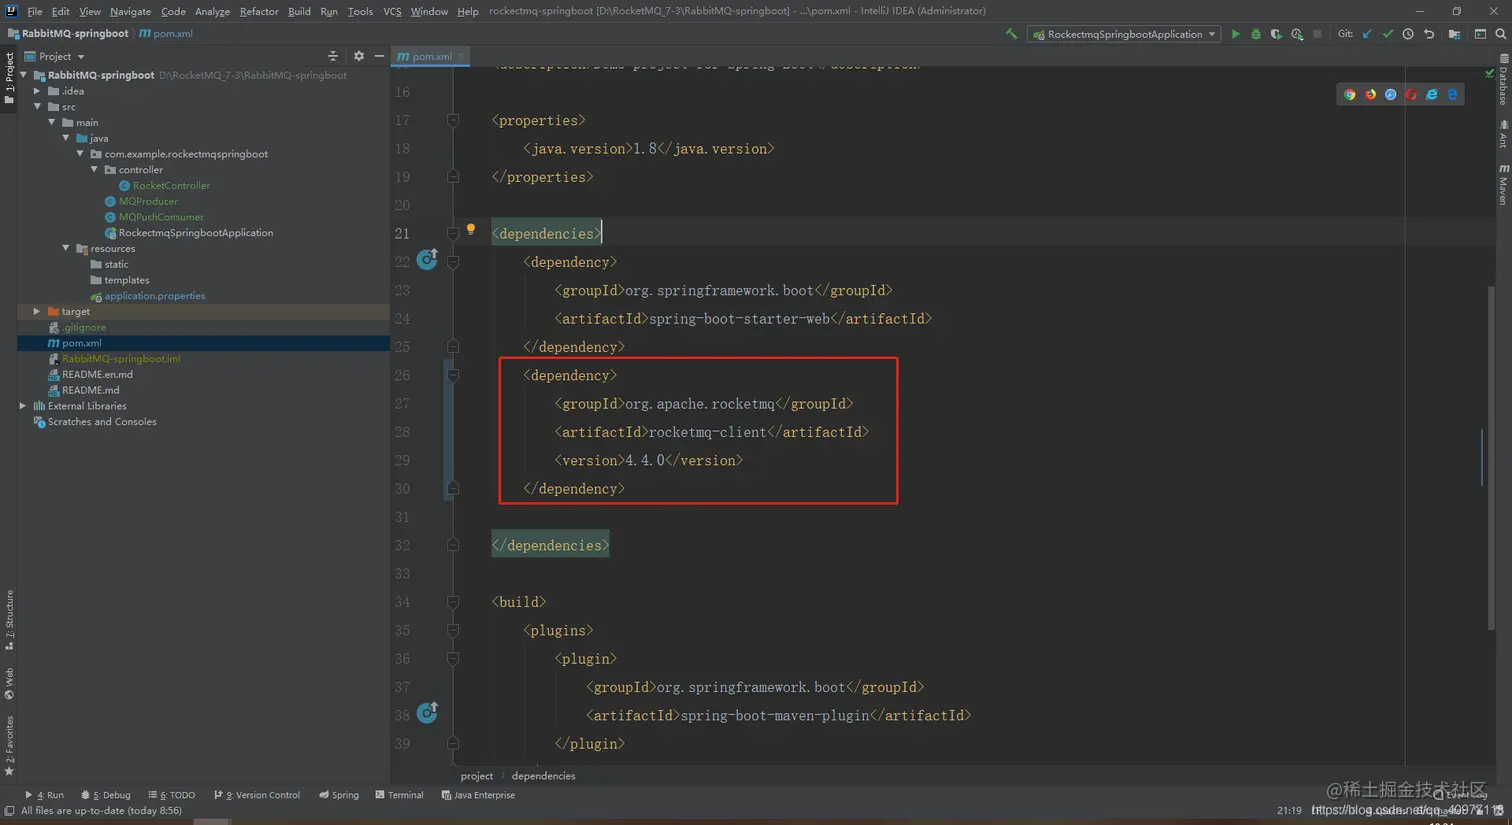The height and width of the screenshot is (825, 1512).
Task: Select RocketController in project tree
Action: 164,185
